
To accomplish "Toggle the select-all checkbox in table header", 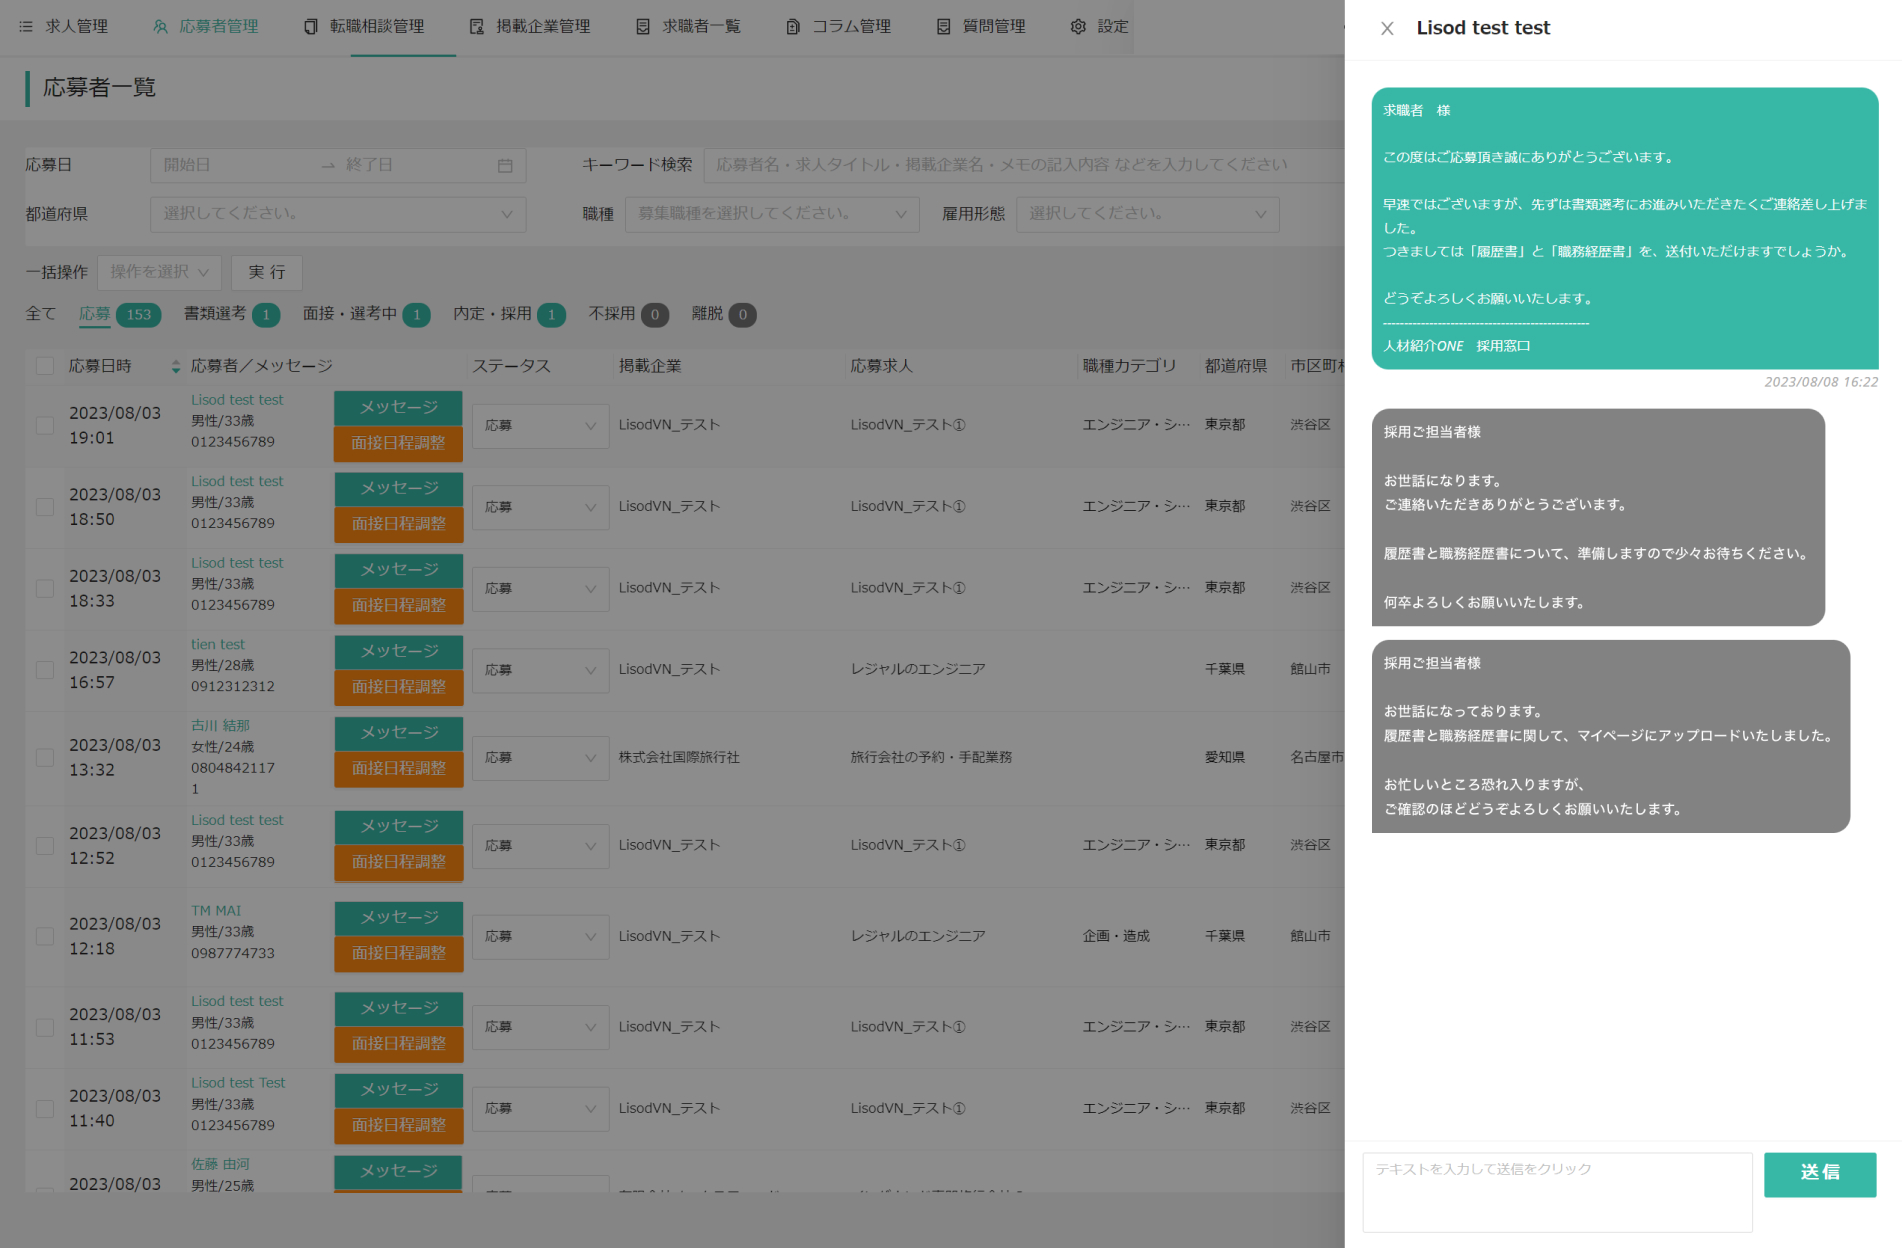I will point(45,366).
